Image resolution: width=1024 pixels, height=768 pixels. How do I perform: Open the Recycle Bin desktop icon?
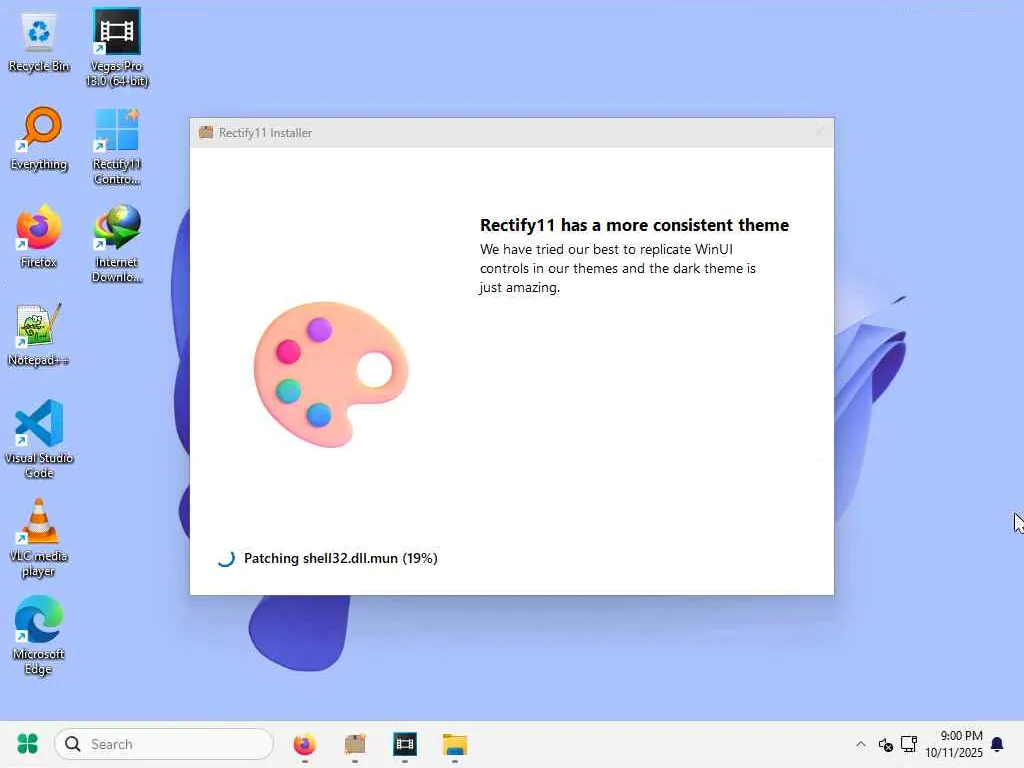(x=39, y=42)
